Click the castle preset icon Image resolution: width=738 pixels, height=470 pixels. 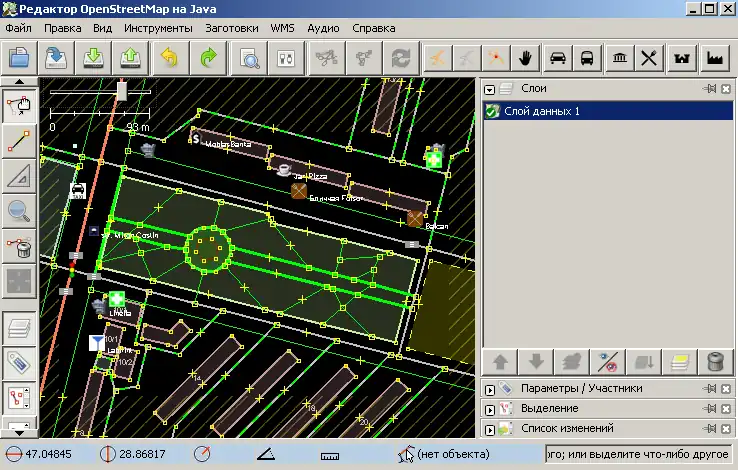(685, 57)
